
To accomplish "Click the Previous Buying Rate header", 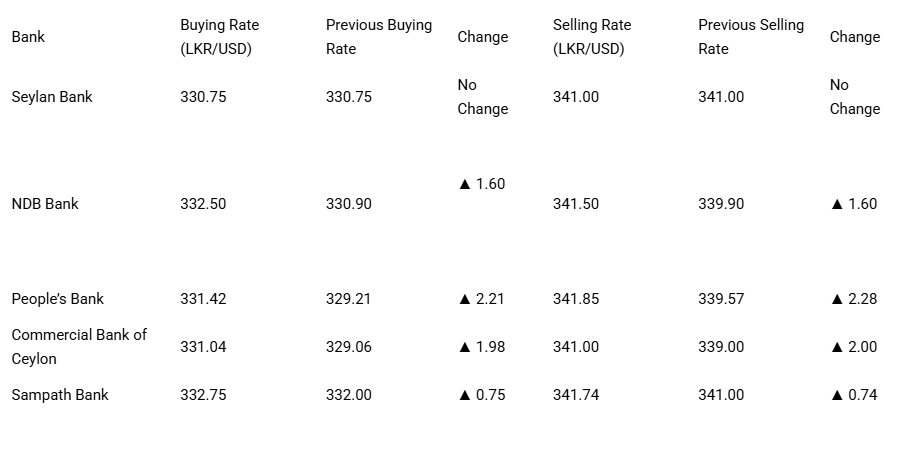I will point(379,37).
